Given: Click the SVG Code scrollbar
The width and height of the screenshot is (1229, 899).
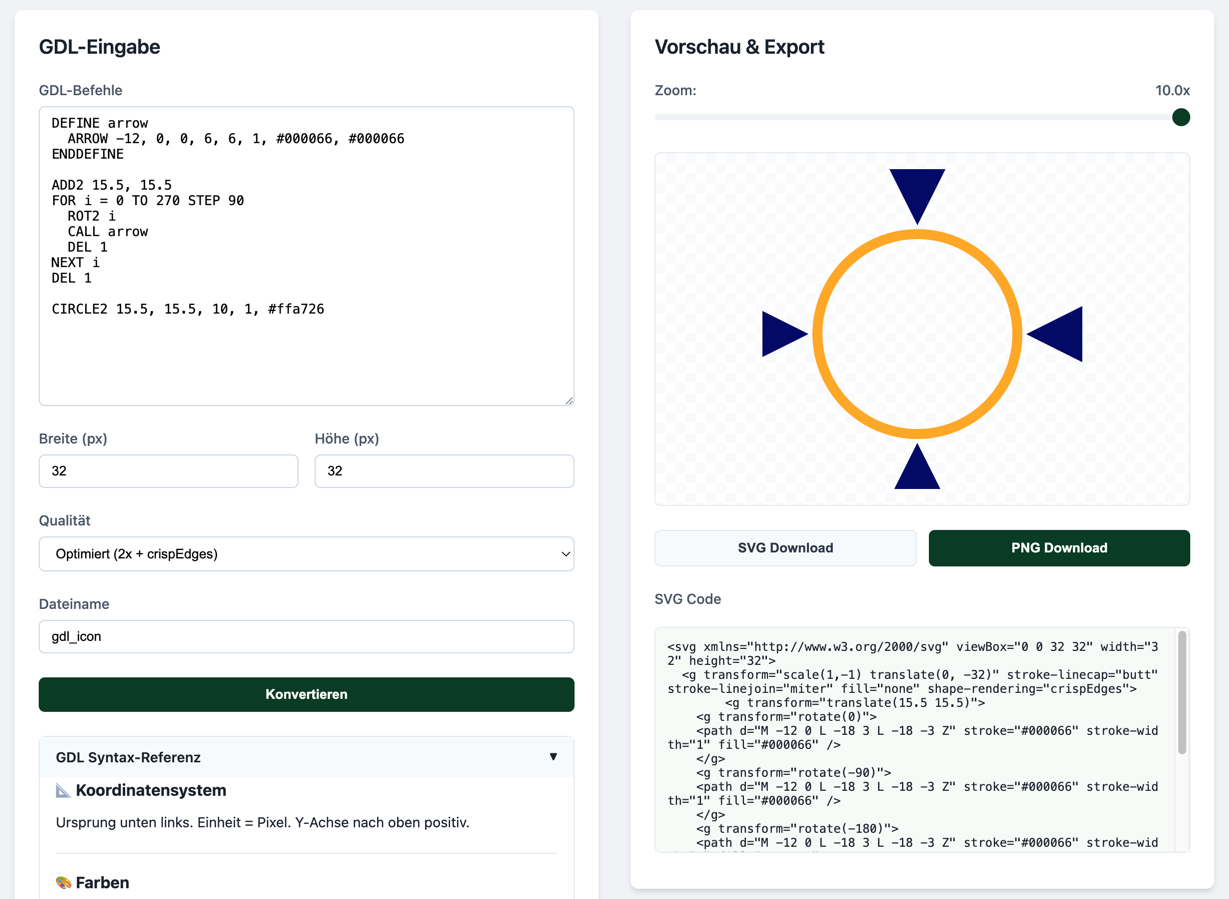Looking at the screenshot, I should pos(1182,692).
